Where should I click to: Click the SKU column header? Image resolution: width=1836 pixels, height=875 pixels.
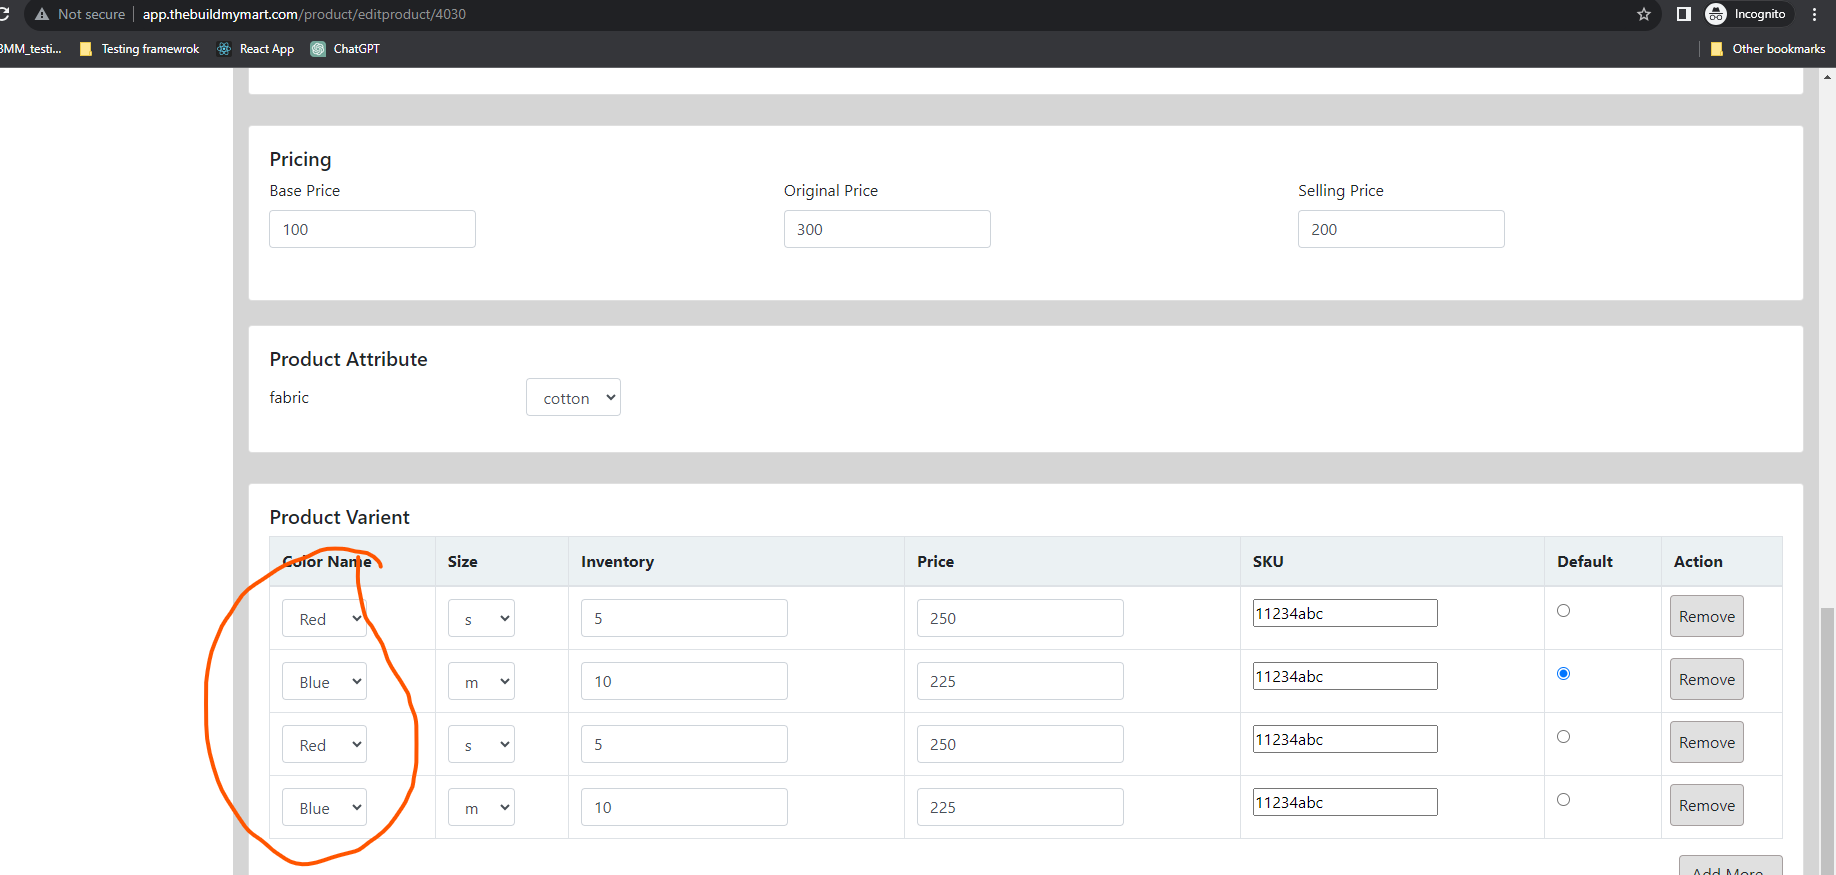coord(1268,562)
